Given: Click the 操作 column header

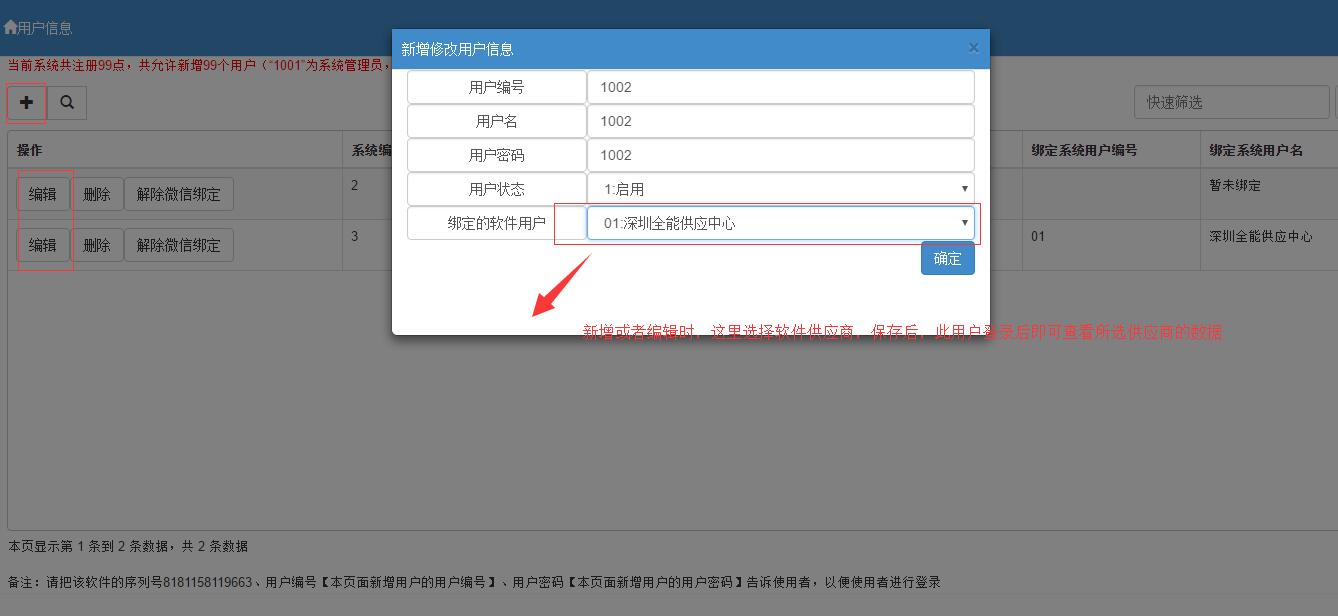Looking at the screenshot, I should coord(30,150).
